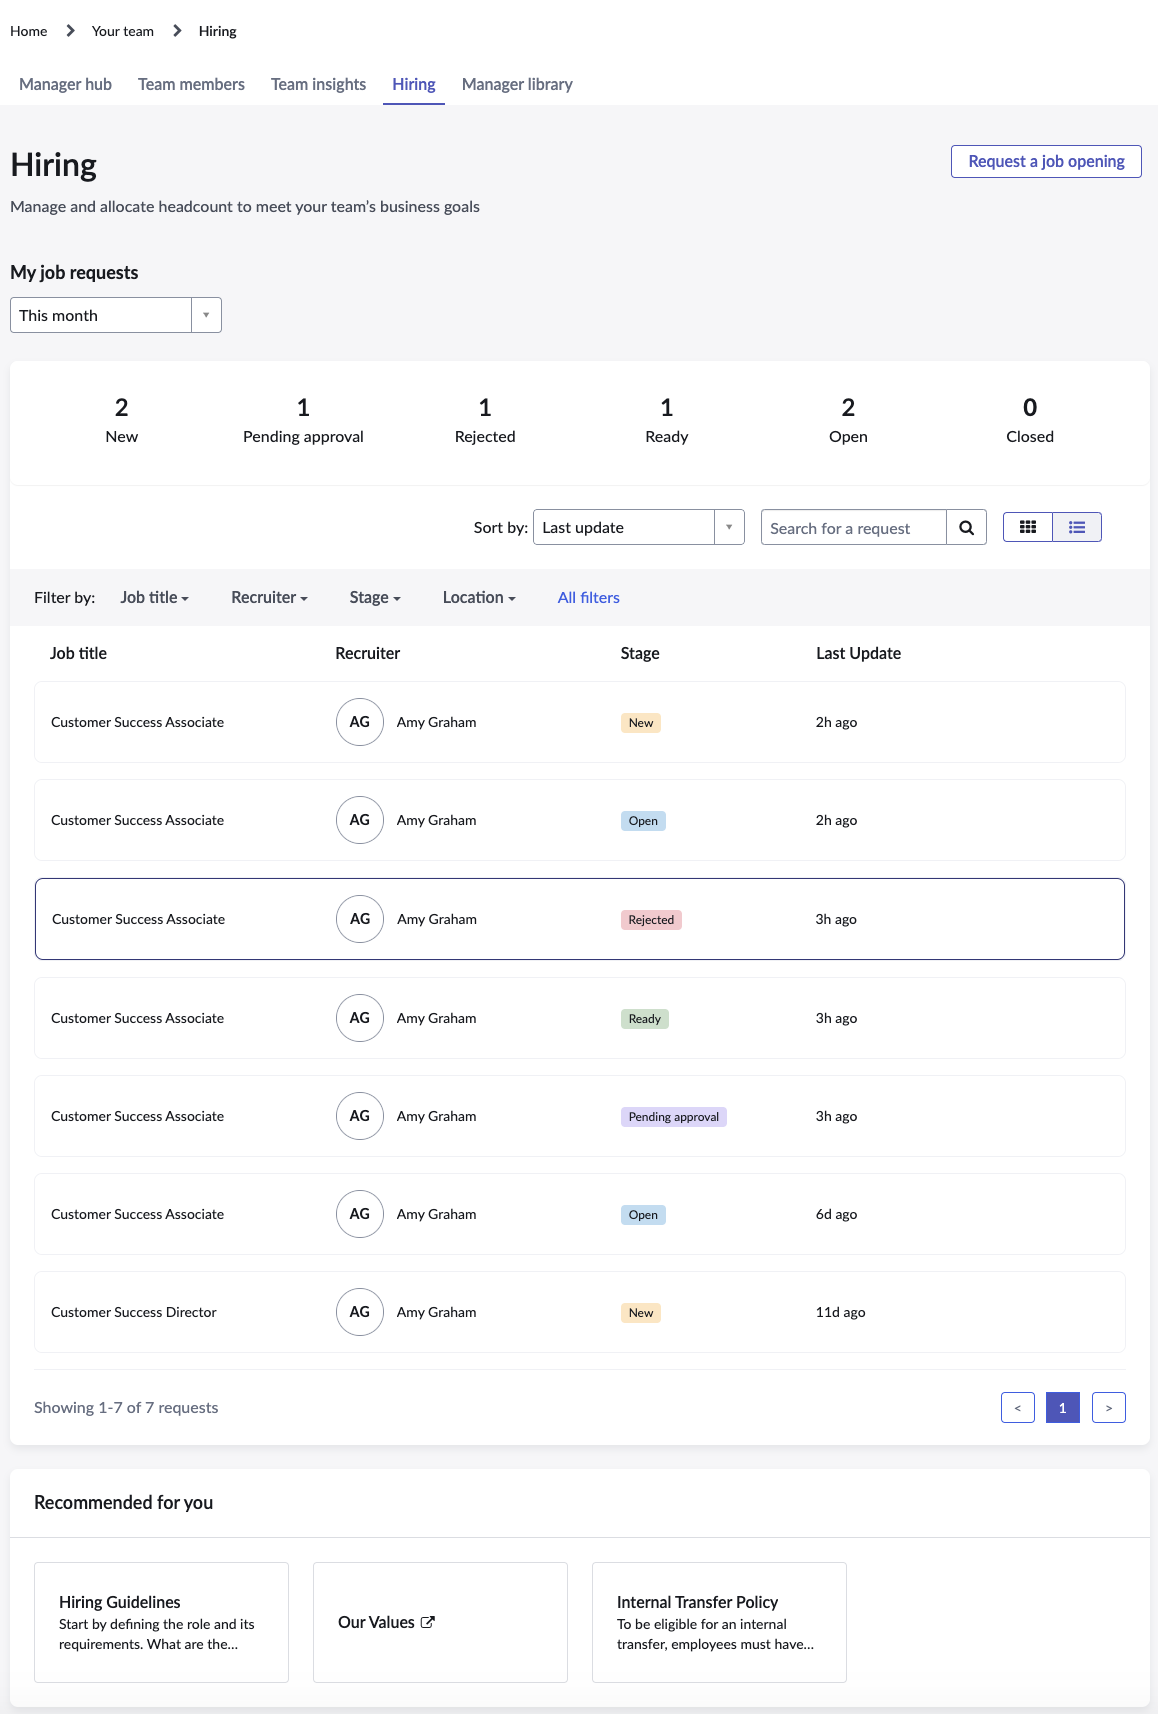Click AG avatar in Customer Success Director row
Image resolution: width=1158 pixels, height=1714 pixels.
click(x=360, y=1312)
